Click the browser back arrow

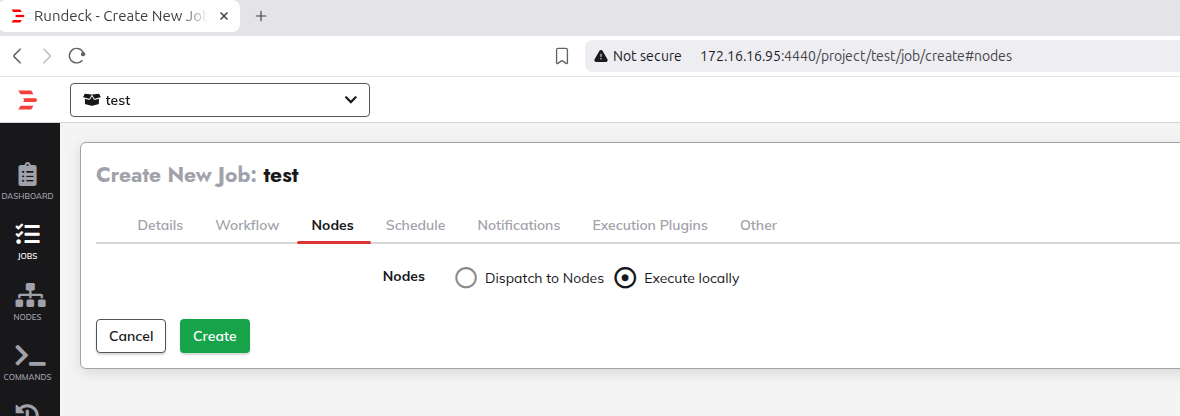tap(17, 56)
